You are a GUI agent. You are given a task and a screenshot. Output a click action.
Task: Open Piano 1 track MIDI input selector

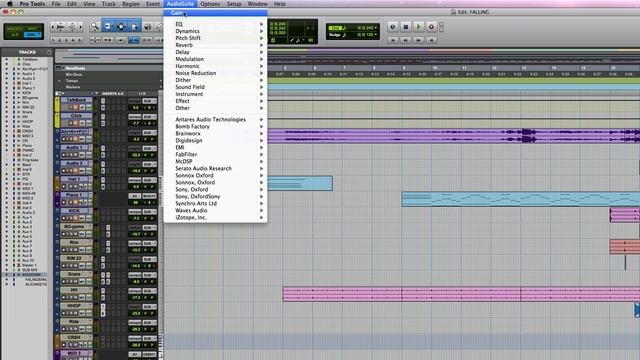[134, 196]
